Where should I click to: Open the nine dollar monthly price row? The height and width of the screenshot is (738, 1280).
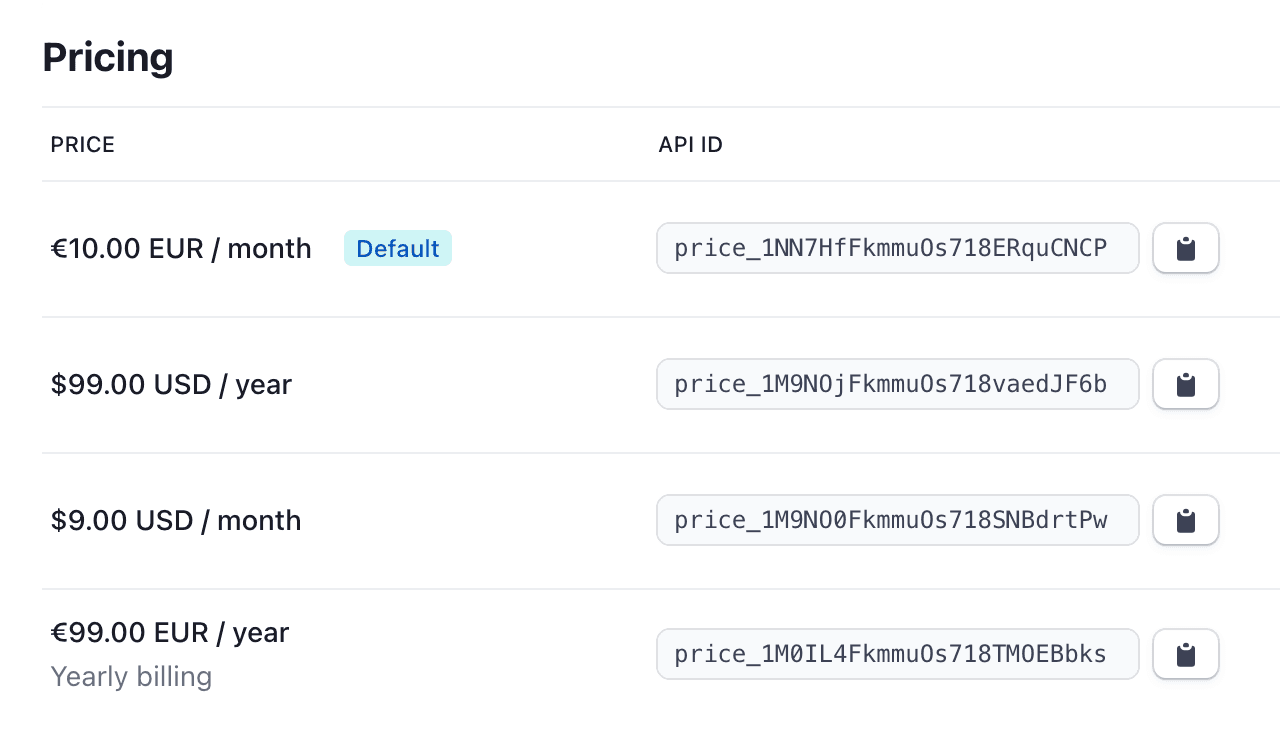pyautogui.click(x=661, y=521)
